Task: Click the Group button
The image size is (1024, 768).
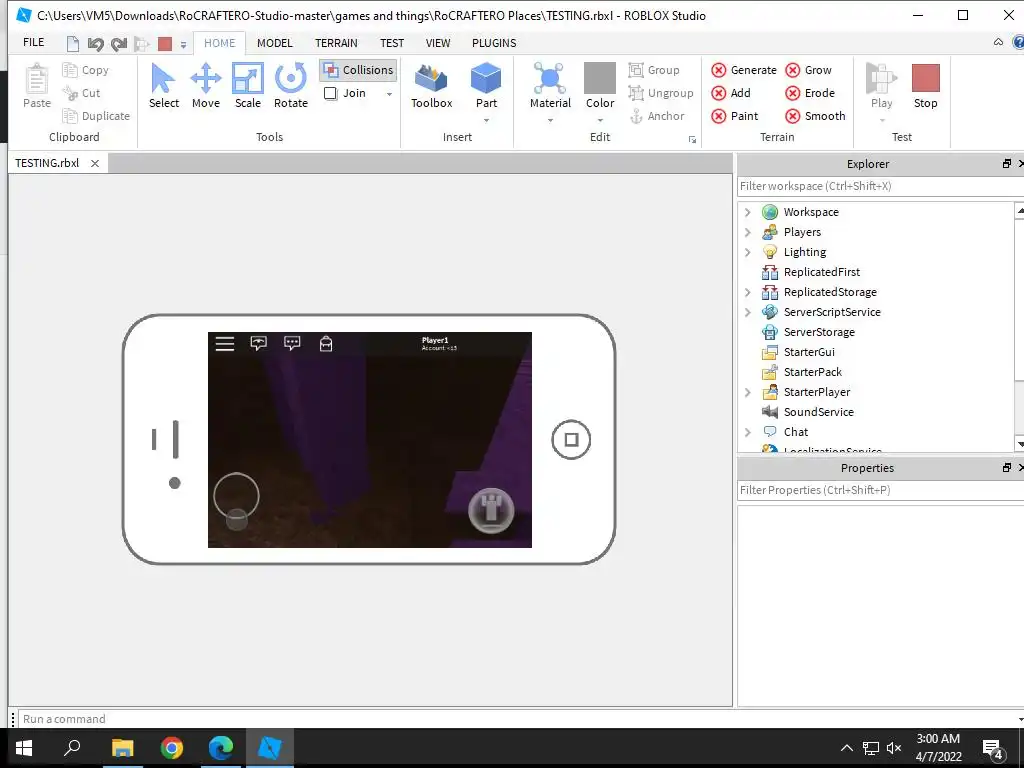Action: click(x=654, y=70)
